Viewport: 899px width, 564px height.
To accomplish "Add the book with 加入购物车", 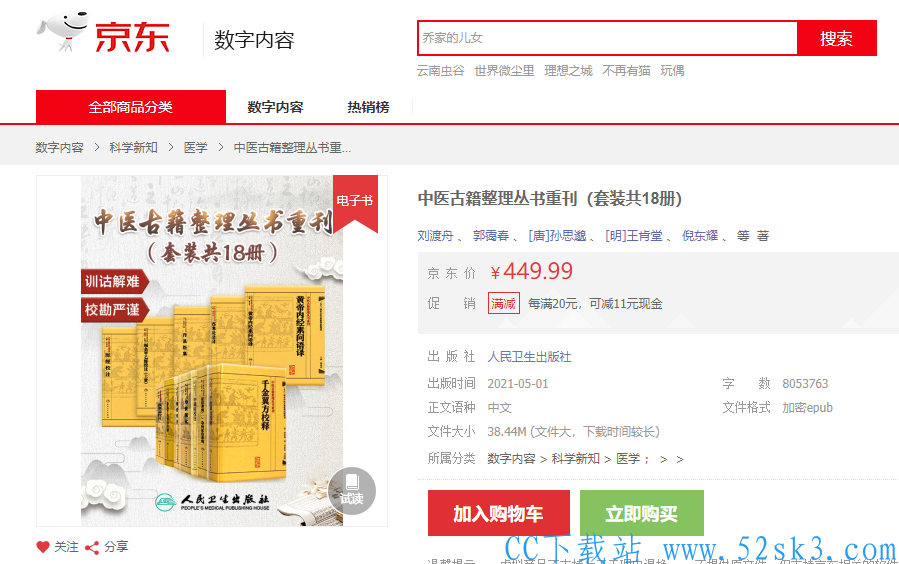I will coord(499,513).
